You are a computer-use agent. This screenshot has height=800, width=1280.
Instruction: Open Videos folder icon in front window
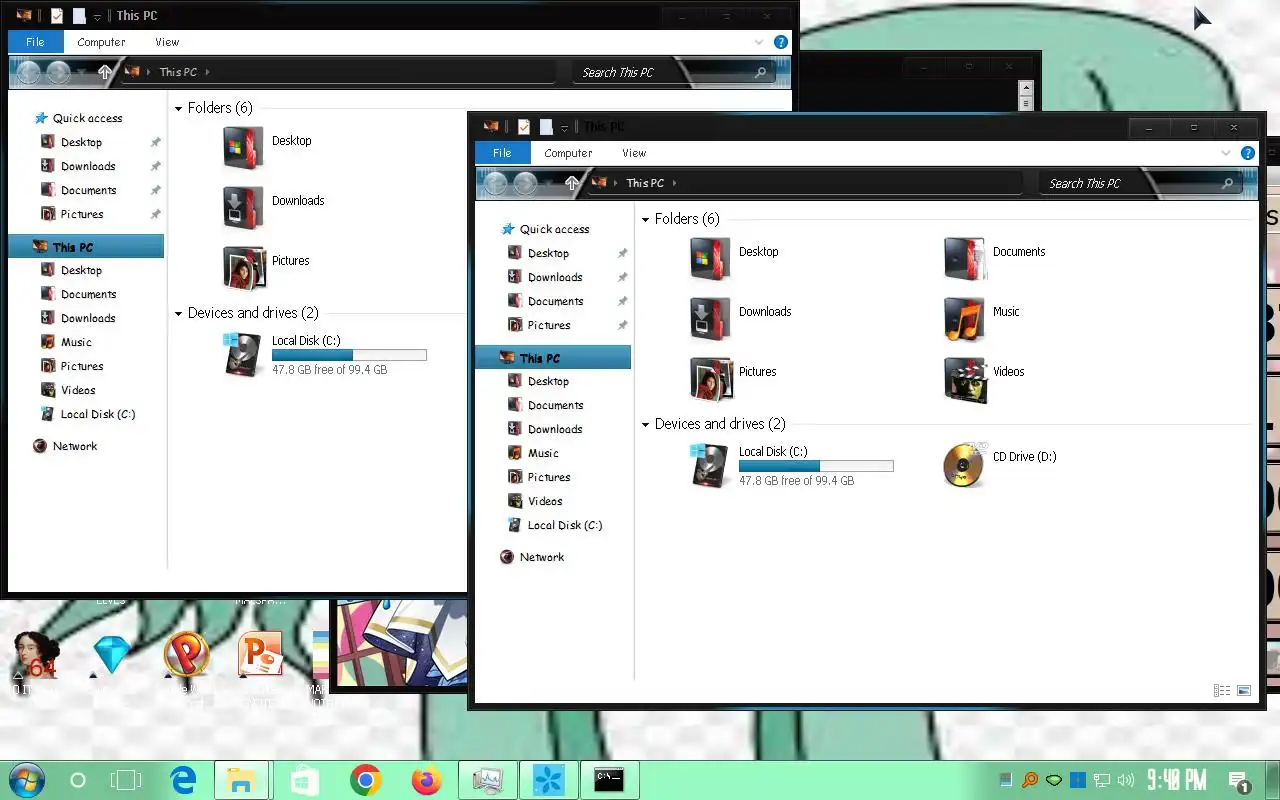pyautogui.click(x=965, y=379)
